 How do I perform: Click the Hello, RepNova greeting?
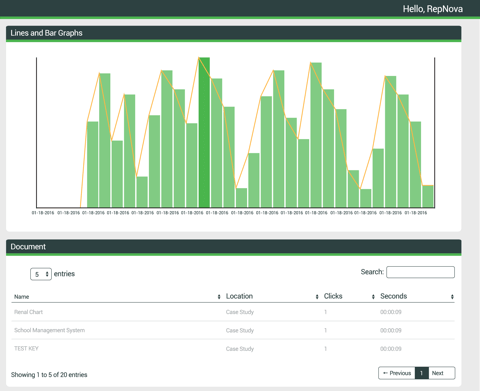coord(433,9)
